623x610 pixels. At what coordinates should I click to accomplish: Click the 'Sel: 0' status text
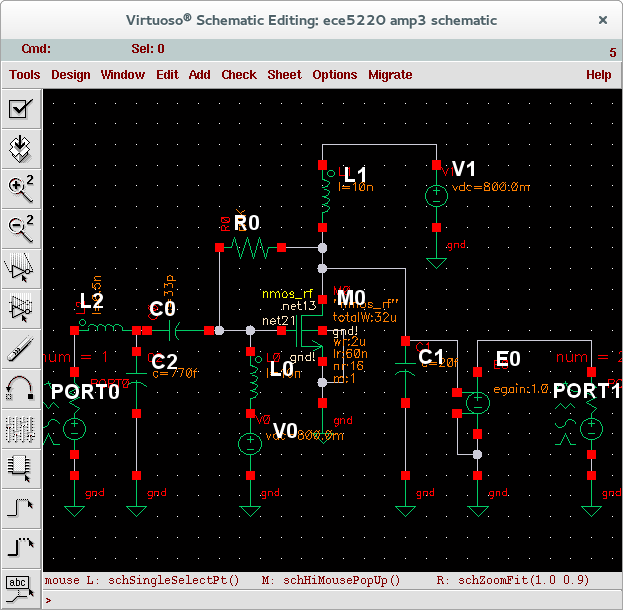(x=148, y=49)
